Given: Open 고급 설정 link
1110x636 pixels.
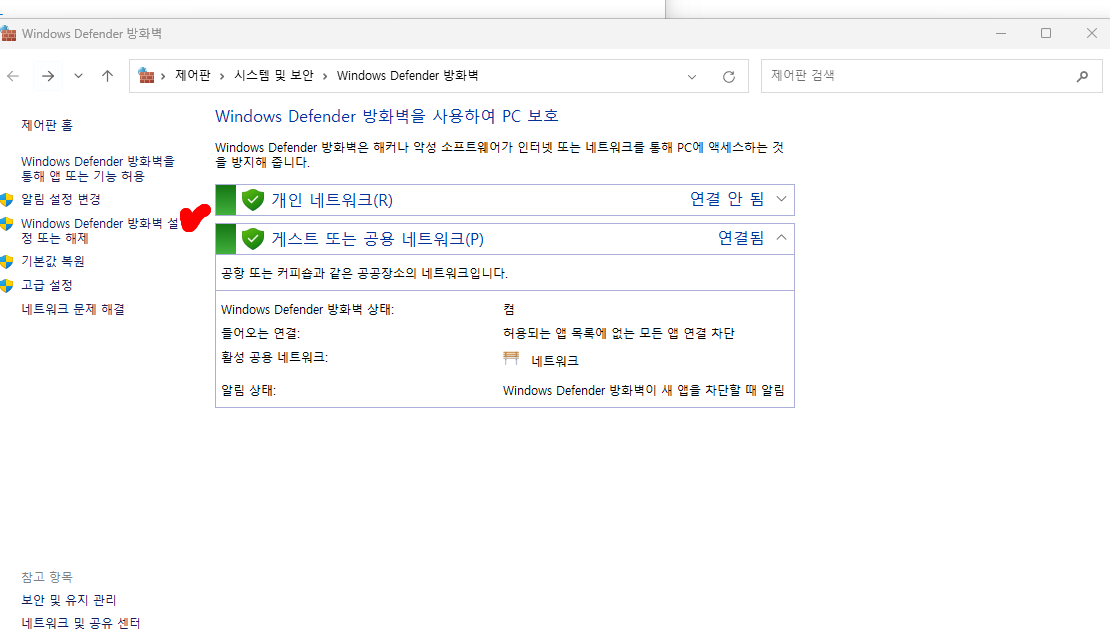Looking at the screenshot, I should tap(47, 285).
